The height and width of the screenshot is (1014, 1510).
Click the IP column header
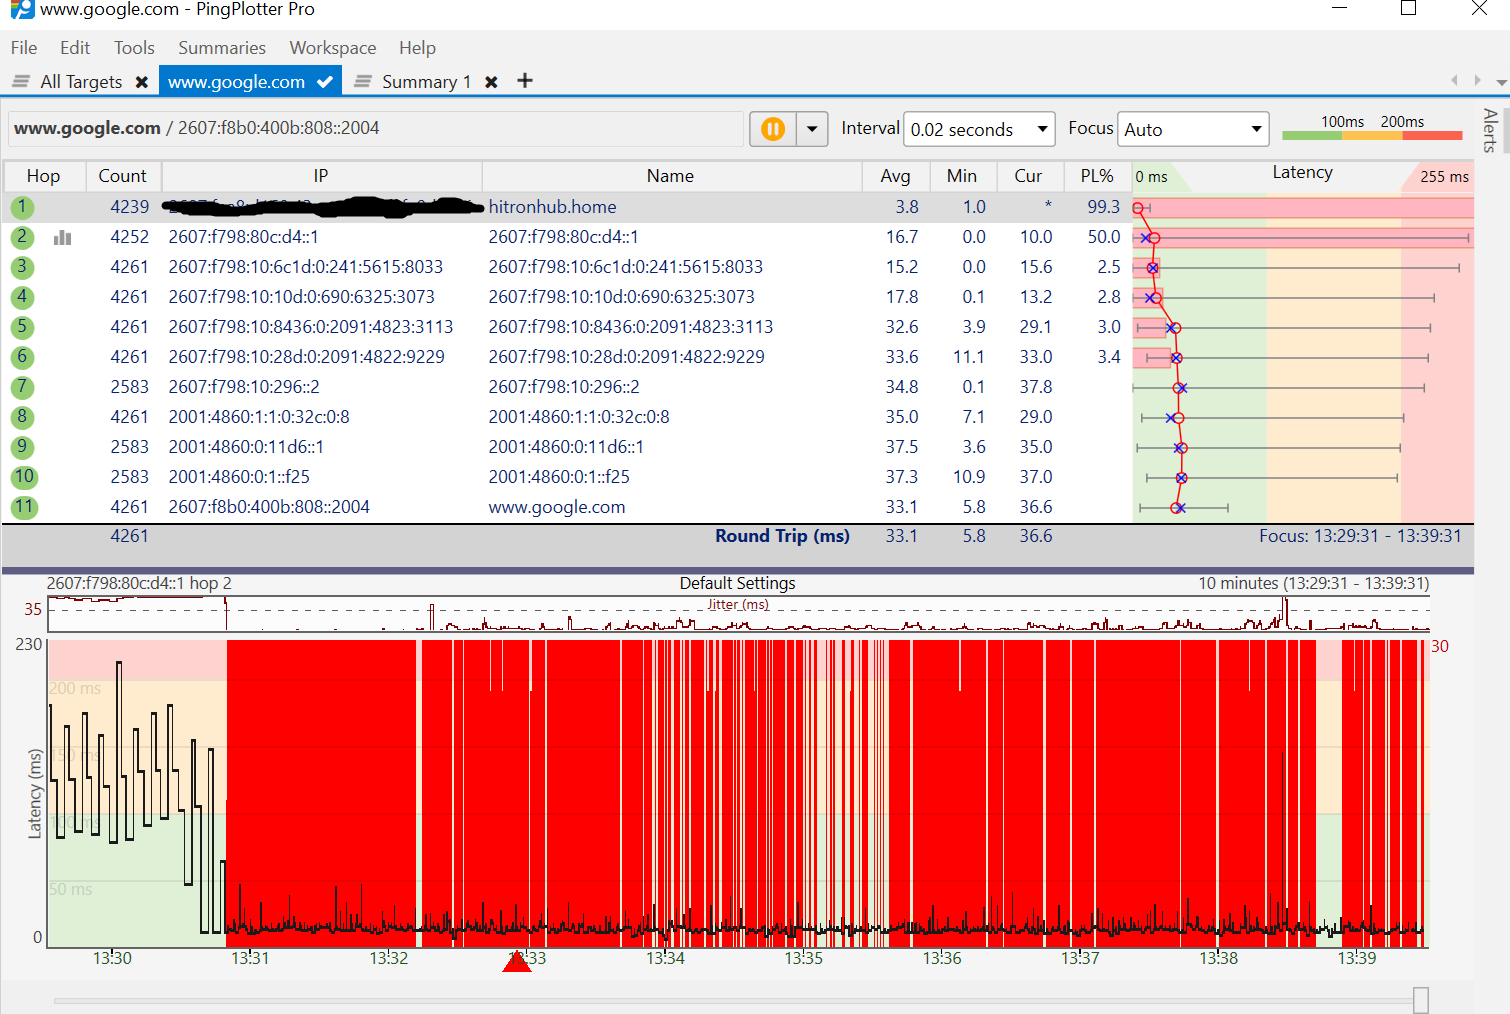(321, 176)
